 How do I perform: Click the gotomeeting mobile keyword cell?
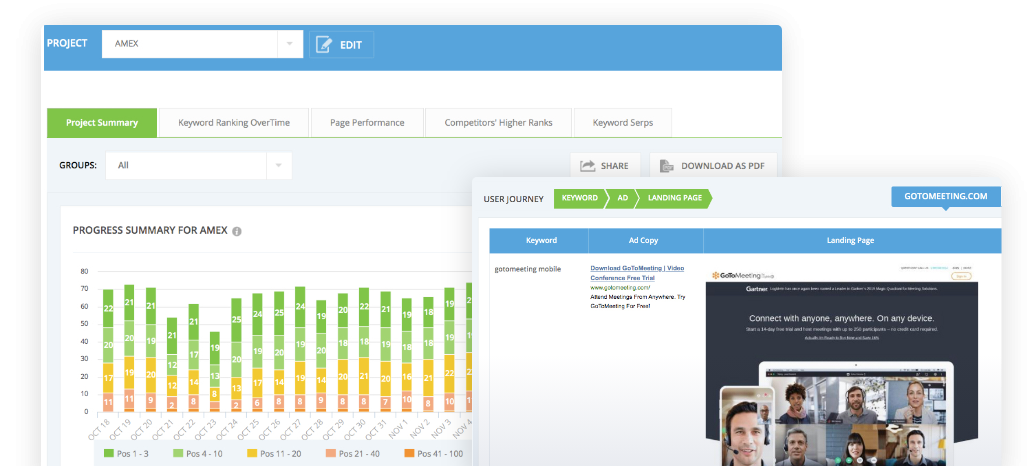point(528,269)
